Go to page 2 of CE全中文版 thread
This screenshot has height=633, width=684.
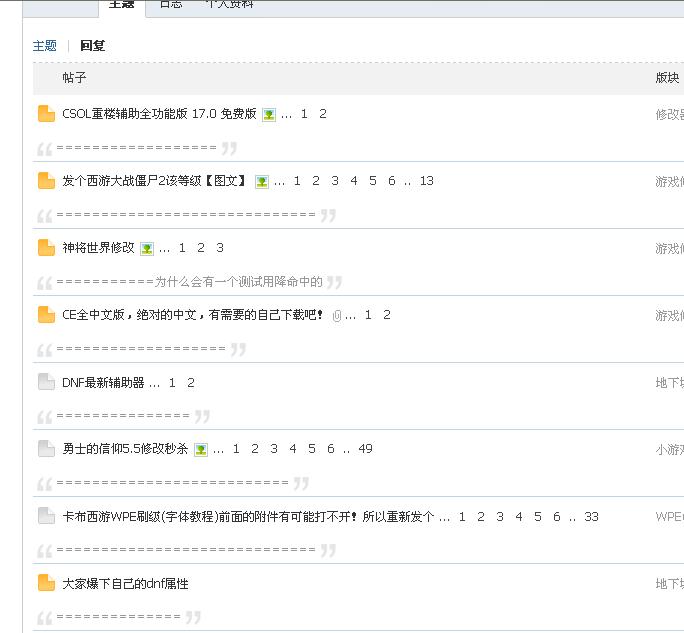click(387, 315)
